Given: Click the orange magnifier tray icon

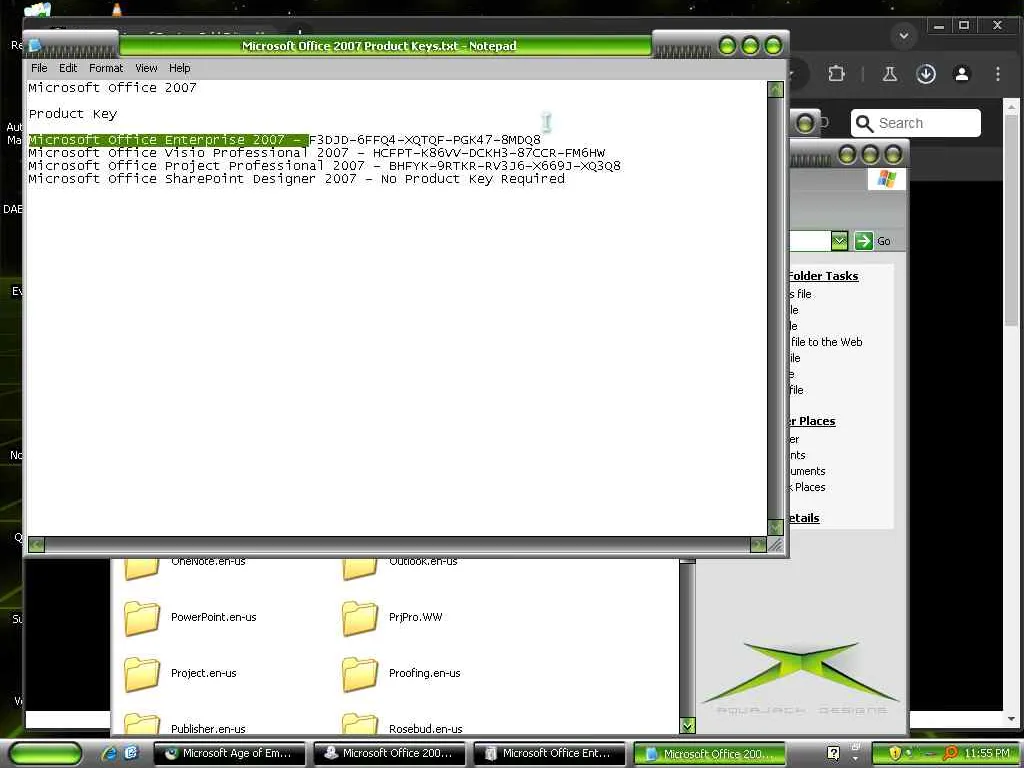Looking at the screenshot, I should 951,753.
